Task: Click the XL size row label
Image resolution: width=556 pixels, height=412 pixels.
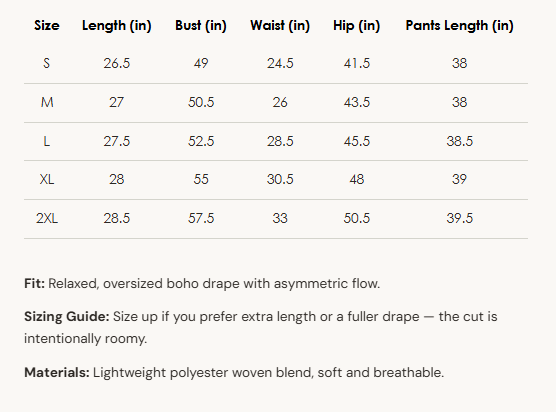Action: pyautogui.click(x=47, y=179)
